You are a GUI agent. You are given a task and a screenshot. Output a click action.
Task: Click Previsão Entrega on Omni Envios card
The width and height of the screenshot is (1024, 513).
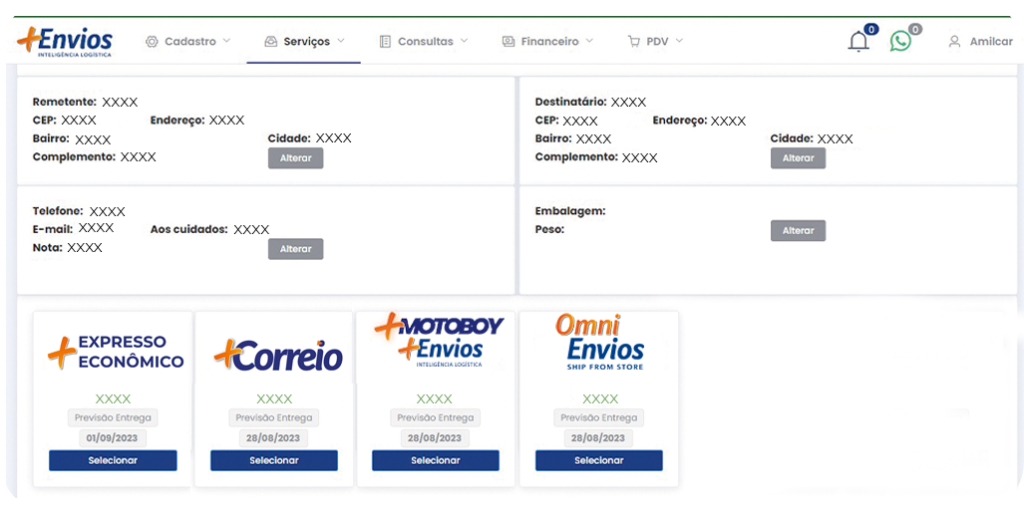point(599,418)
